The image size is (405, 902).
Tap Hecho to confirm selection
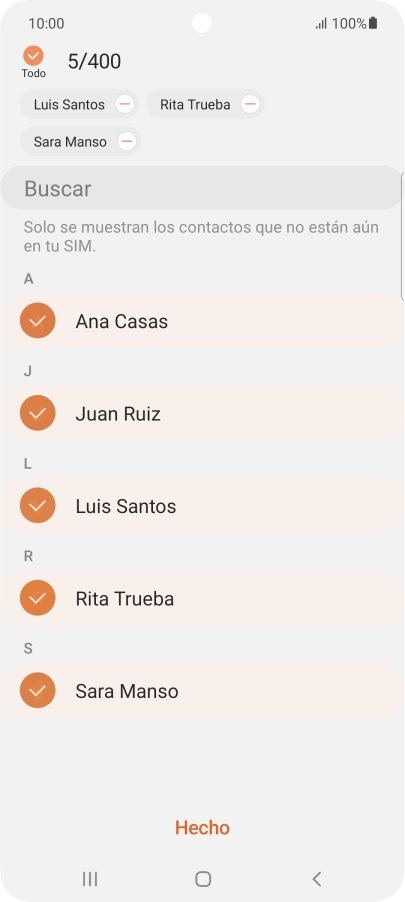click(202, 828)
